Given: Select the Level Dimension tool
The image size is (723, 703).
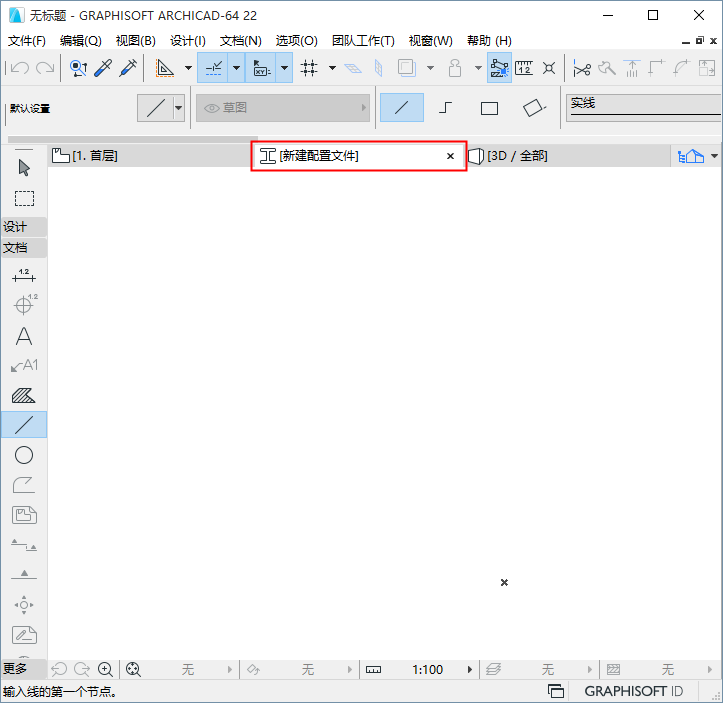Looking at the screenshot, I should click(25, 304).
